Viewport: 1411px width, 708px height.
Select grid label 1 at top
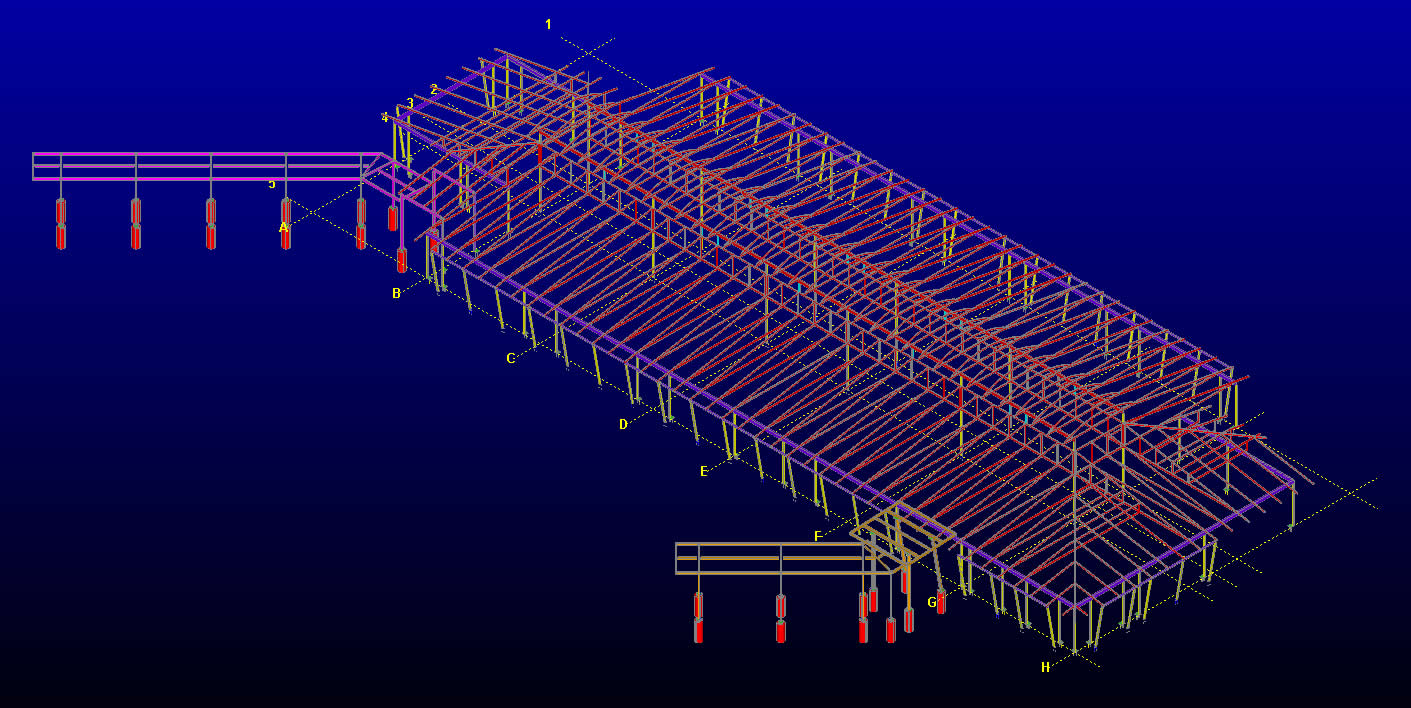click(x=548, y=24)
